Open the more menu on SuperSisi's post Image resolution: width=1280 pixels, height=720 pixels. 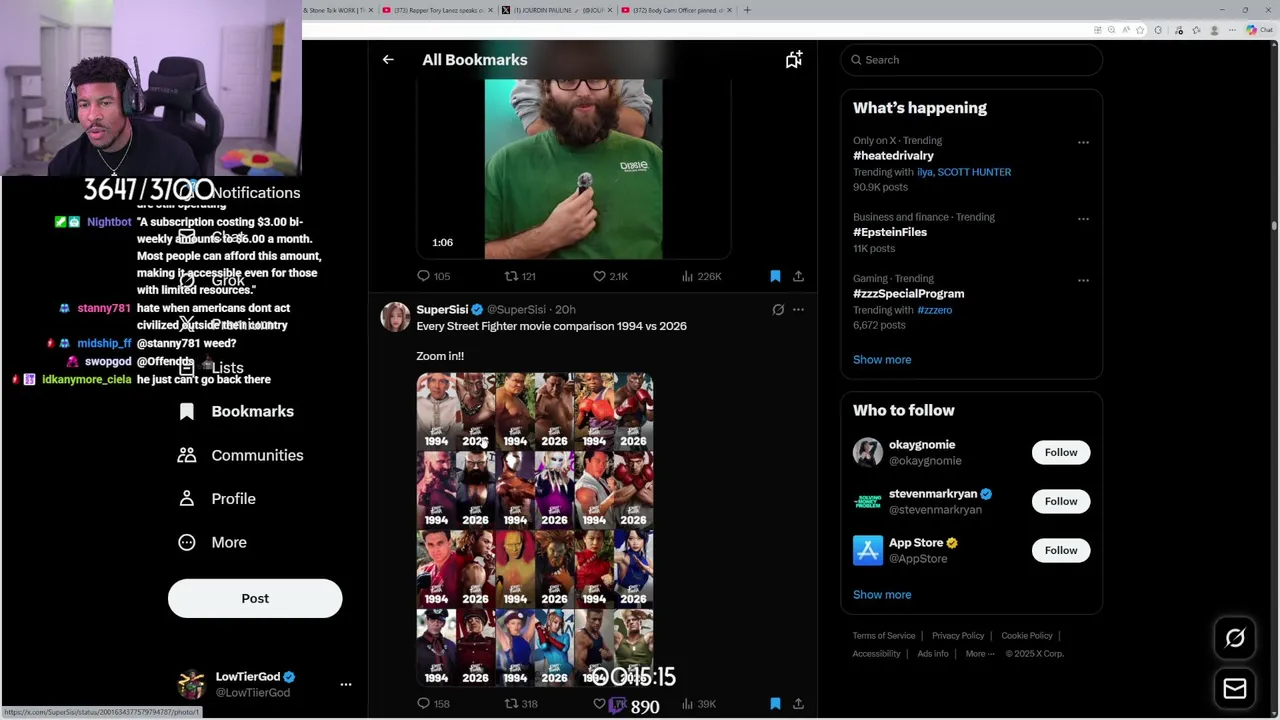798,310
